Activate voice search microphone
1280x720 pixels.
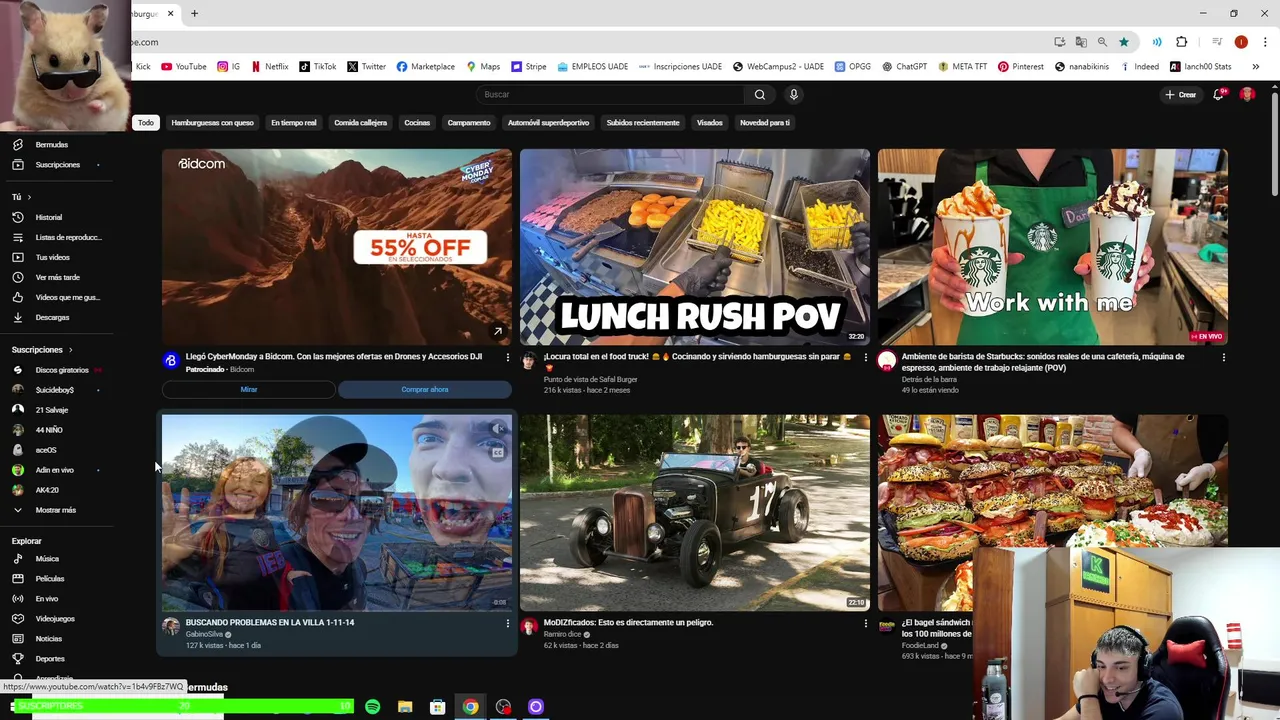[794, 95]
